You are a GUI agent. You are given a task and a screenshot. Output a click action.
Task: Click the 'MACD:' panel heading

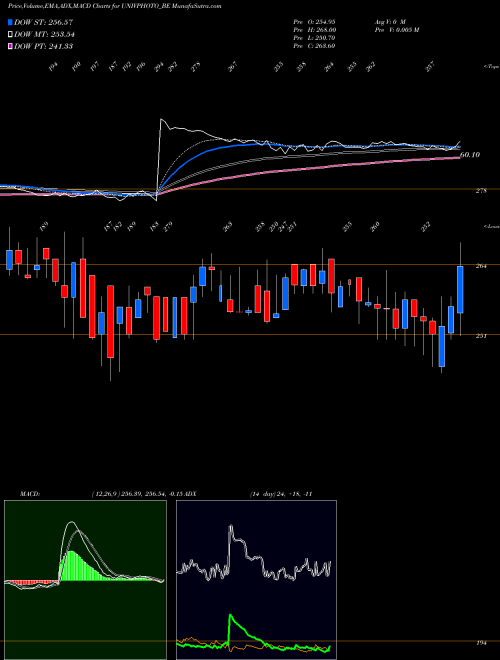point(30,494)
